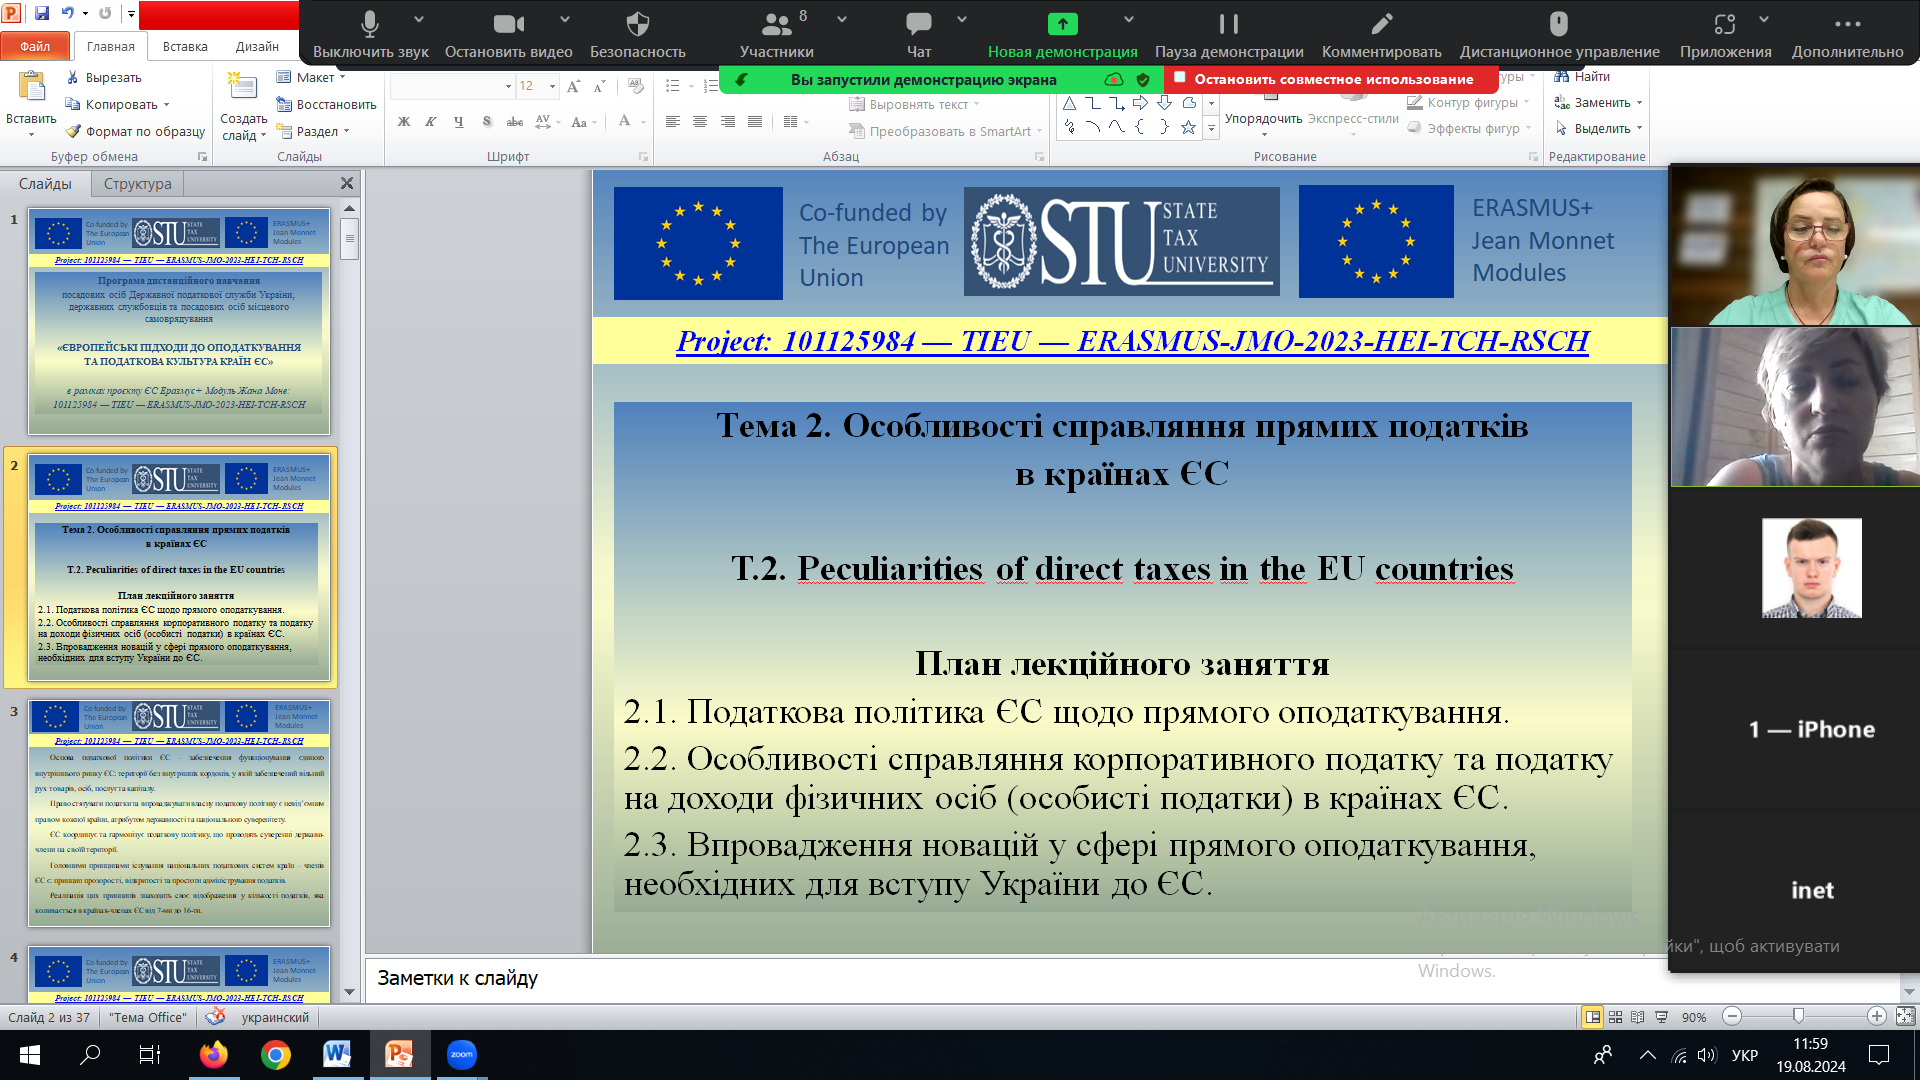
Task: Open Zoom Annotate pencil tool
Action: (1381, 35)
